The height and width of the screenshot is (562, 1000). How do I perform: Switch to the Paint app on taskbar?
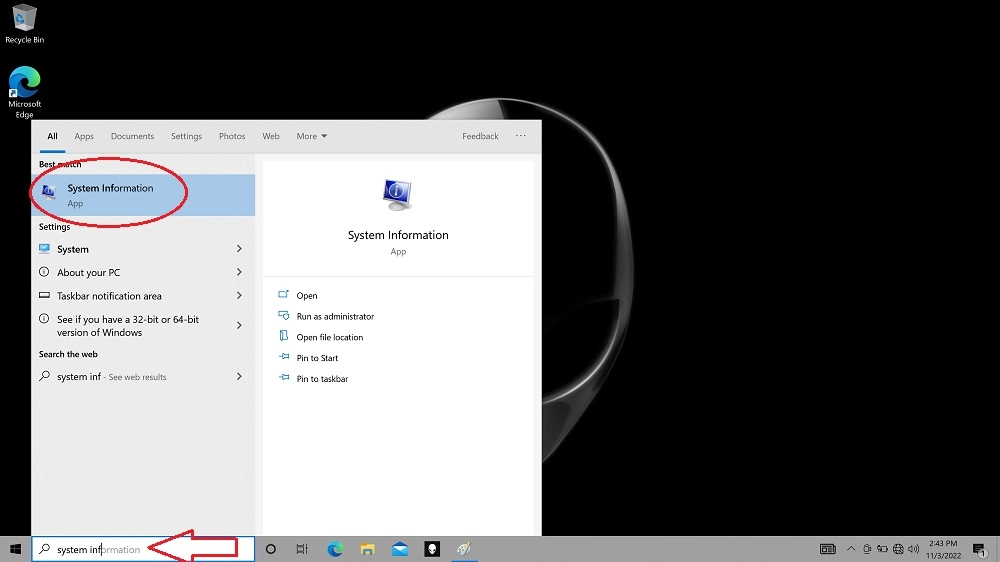pos(464,549)
